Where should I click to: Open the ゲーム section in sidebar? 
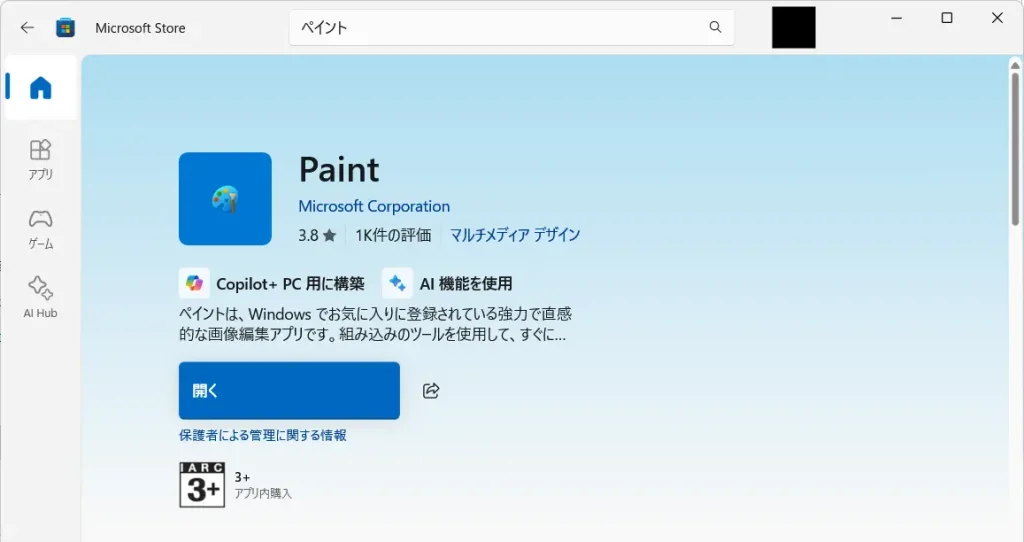click(x=40, y=229)
